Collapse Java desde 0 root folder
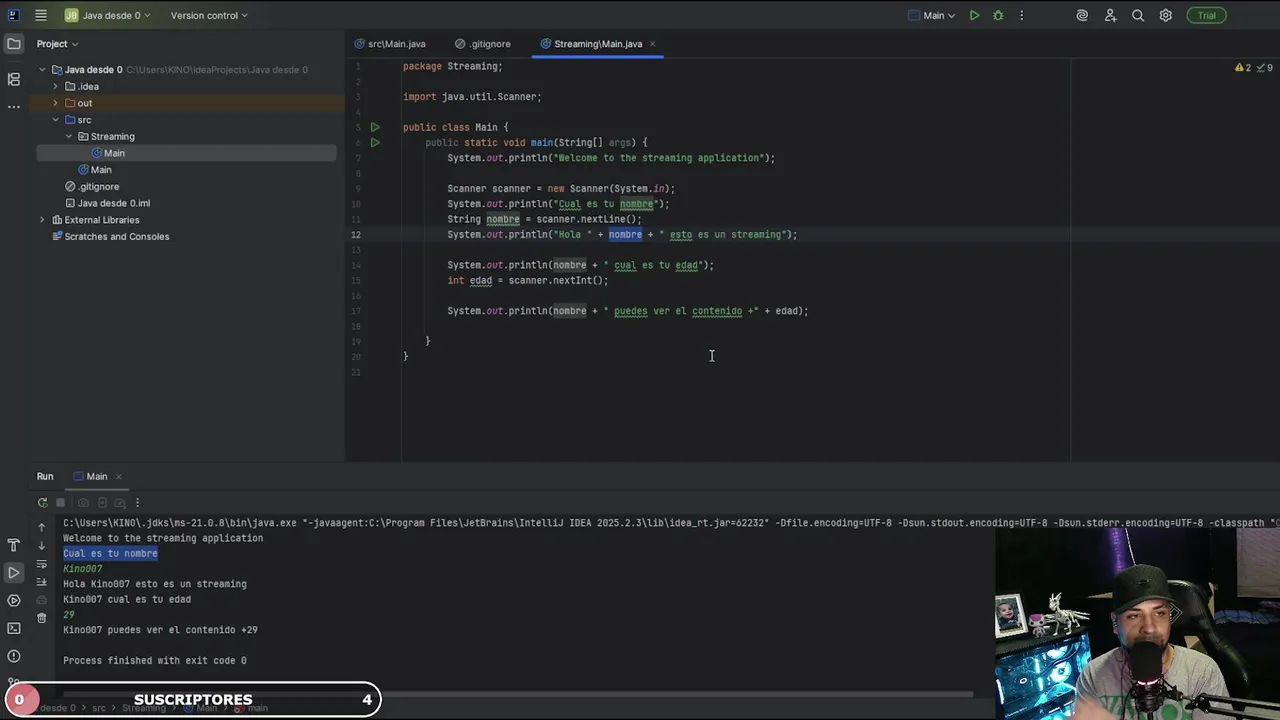 click(42, 70)
